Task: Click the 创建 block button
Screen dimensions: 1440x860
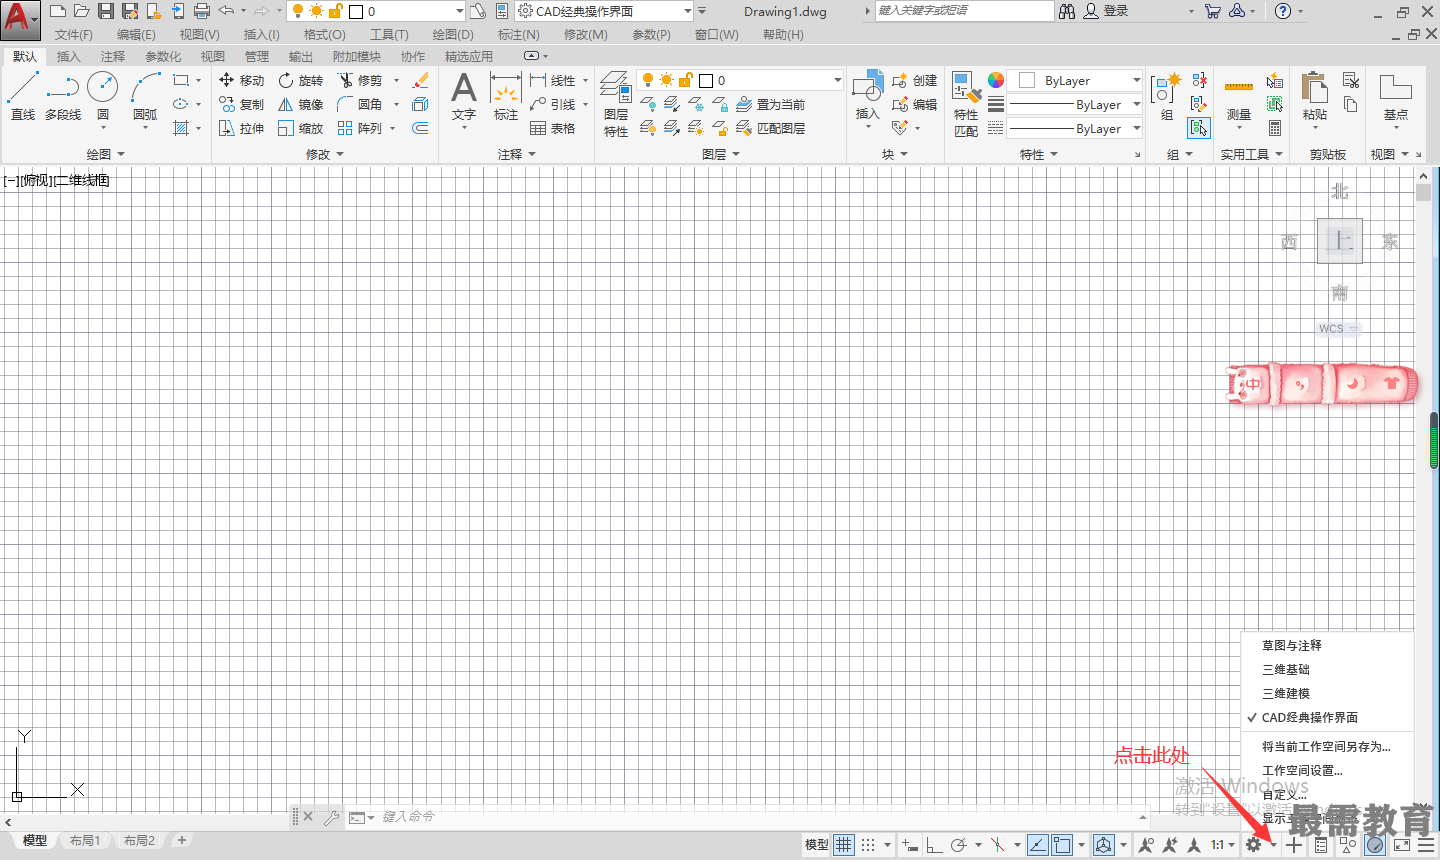Action: (915, 80)
